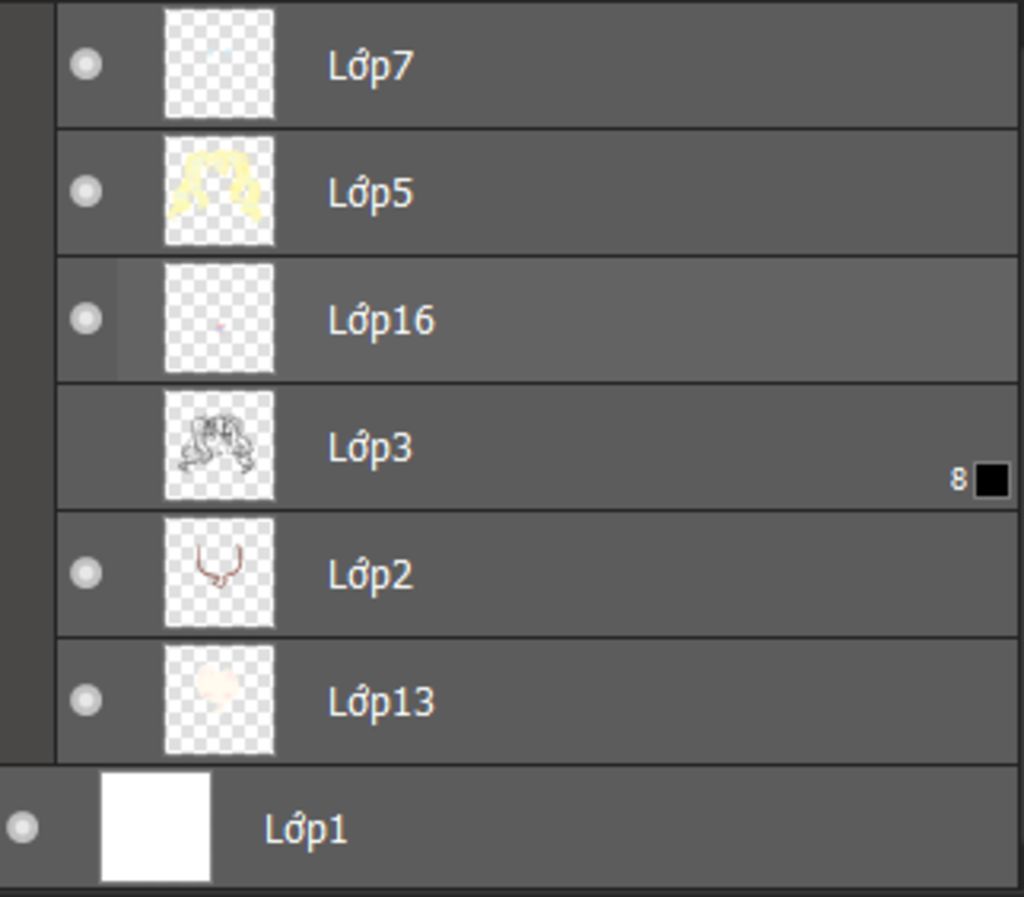Click the black color swatch on Lớp3
This screenshot has width=1024, height=897.
click(x=992, y=480)
